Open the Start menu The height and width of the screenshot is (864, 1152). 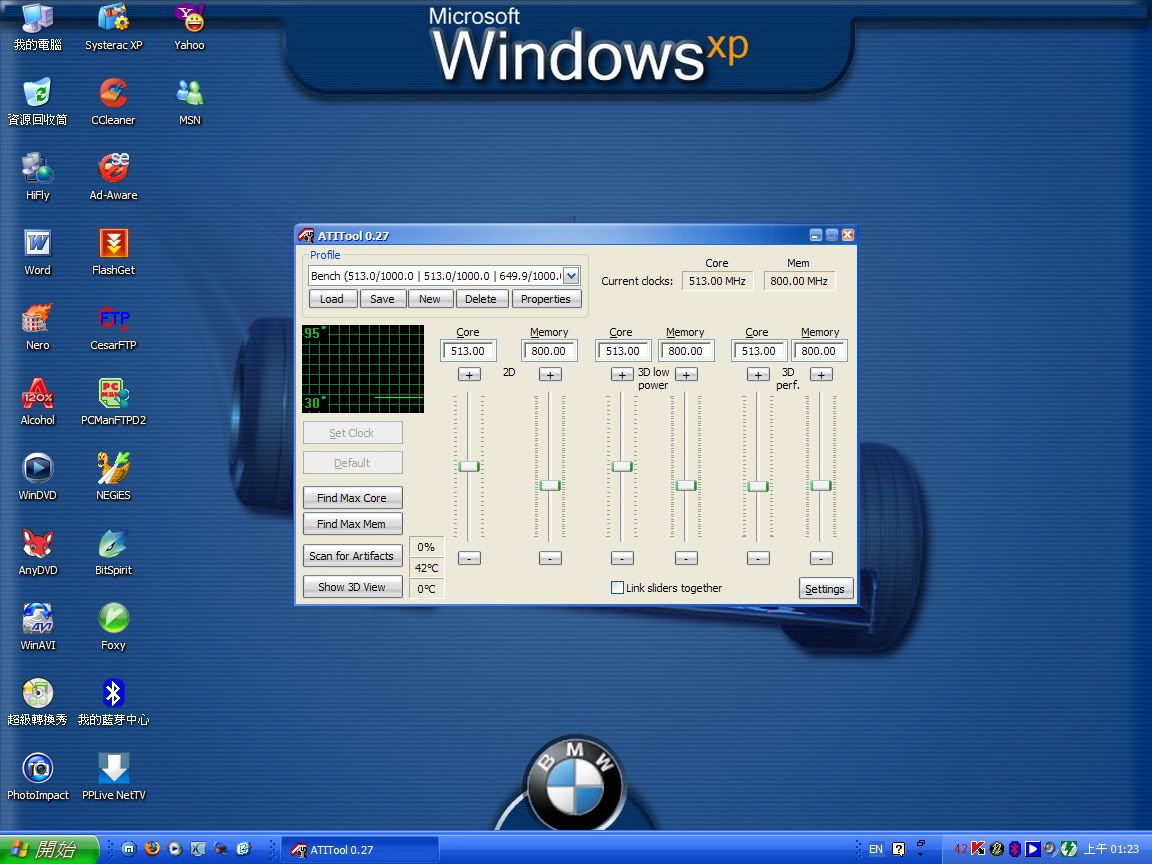pyautogui.click(x=48, y=849)
